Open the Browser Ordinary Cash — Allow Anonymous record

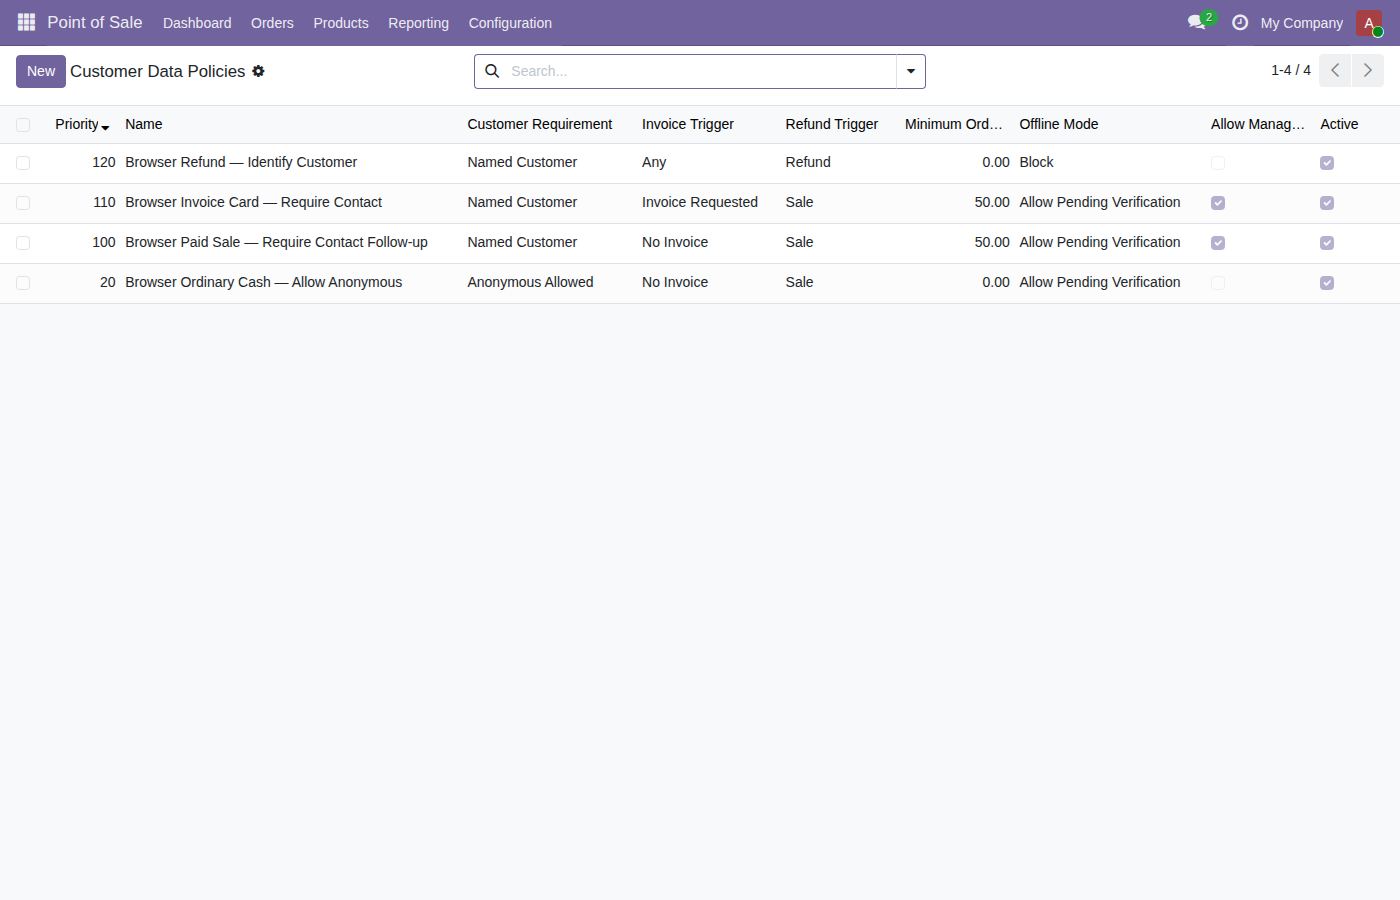pyautogui.click(x=264, y=282)
